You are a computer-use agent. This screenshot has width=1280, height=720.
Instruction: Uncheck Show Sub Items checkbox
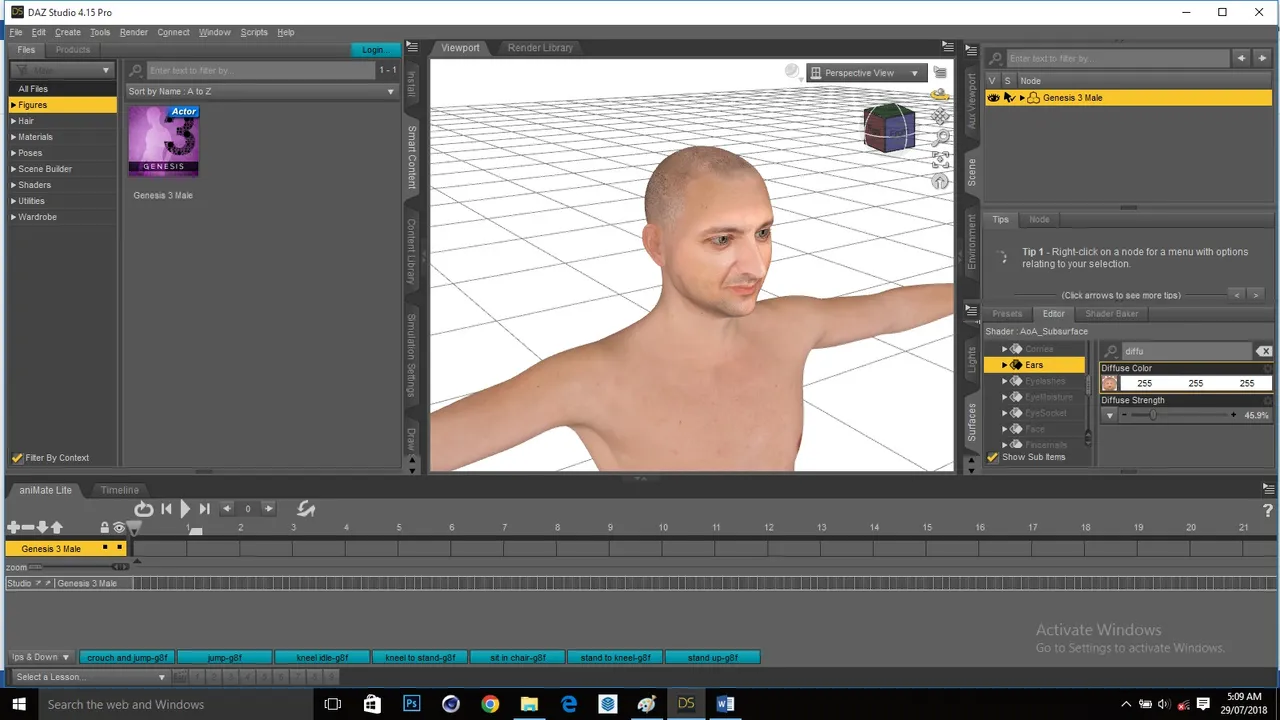993,457
